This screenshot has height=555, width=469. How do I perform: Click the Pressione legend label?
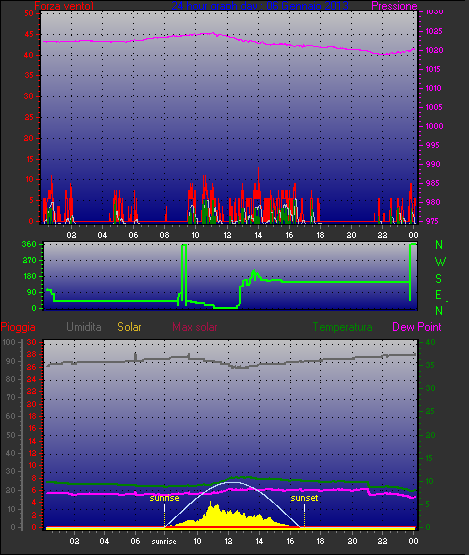(394, 6)
